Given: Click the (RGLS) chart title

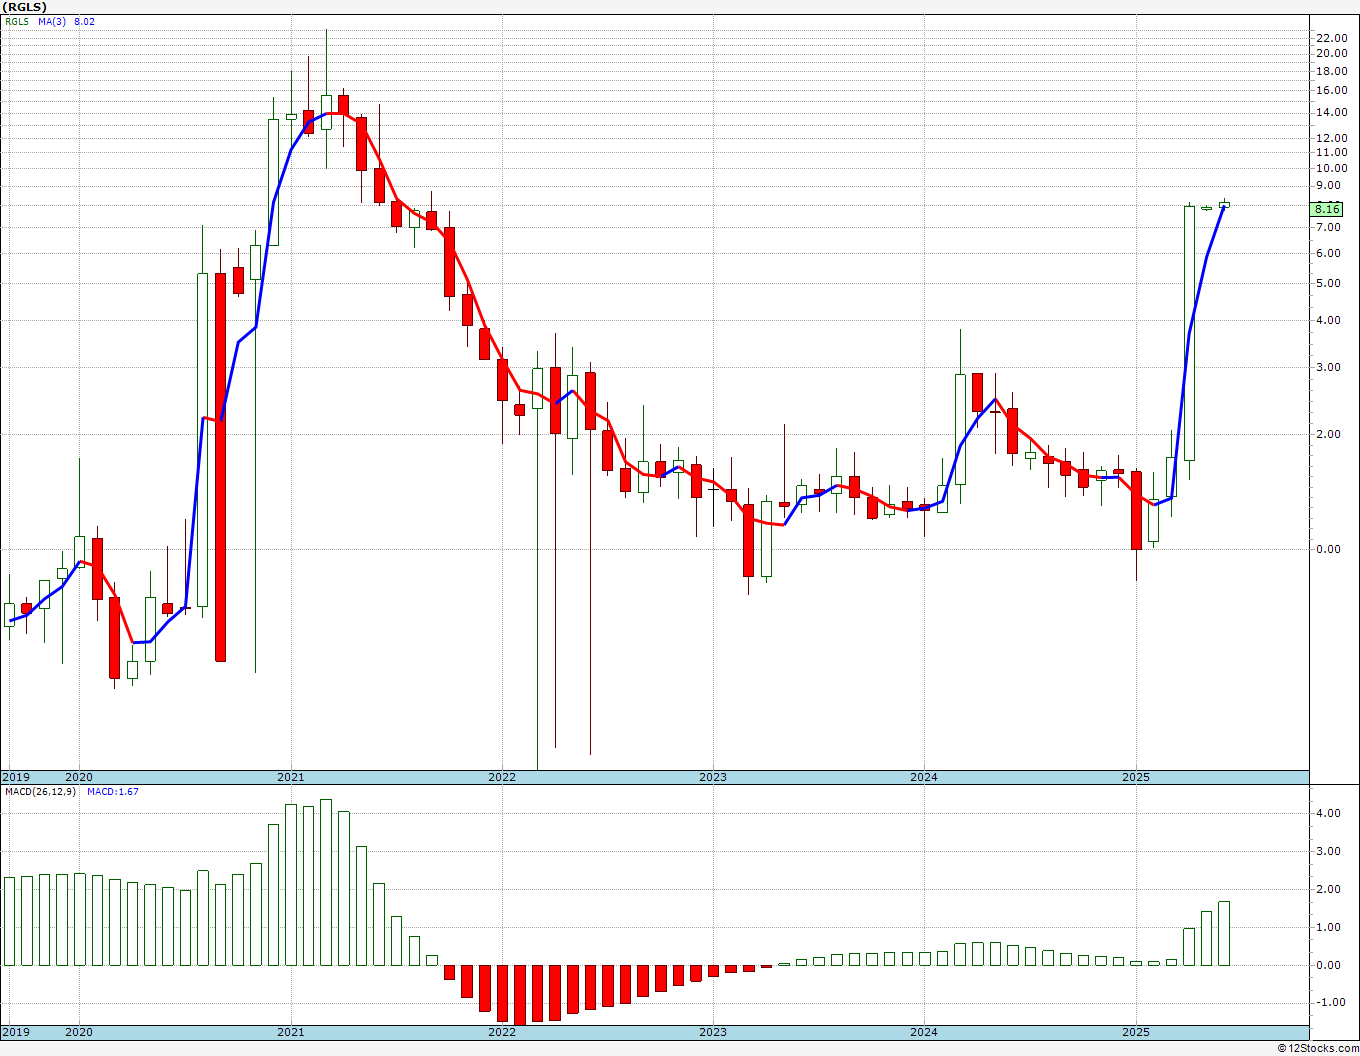Looking at the screenshot, I should click(25, 7).
